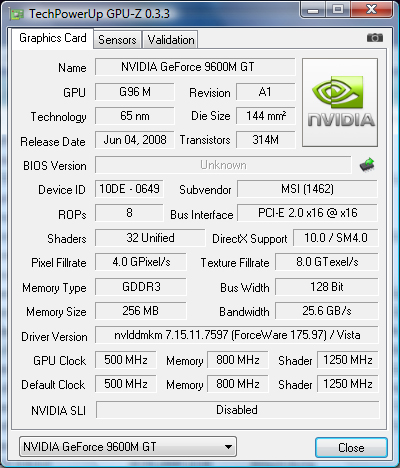Image resolution: width=400 pixels, height=468 pixels.
Task: Click the BIOS Version field Unknown
Action: [x=223, y=165]
